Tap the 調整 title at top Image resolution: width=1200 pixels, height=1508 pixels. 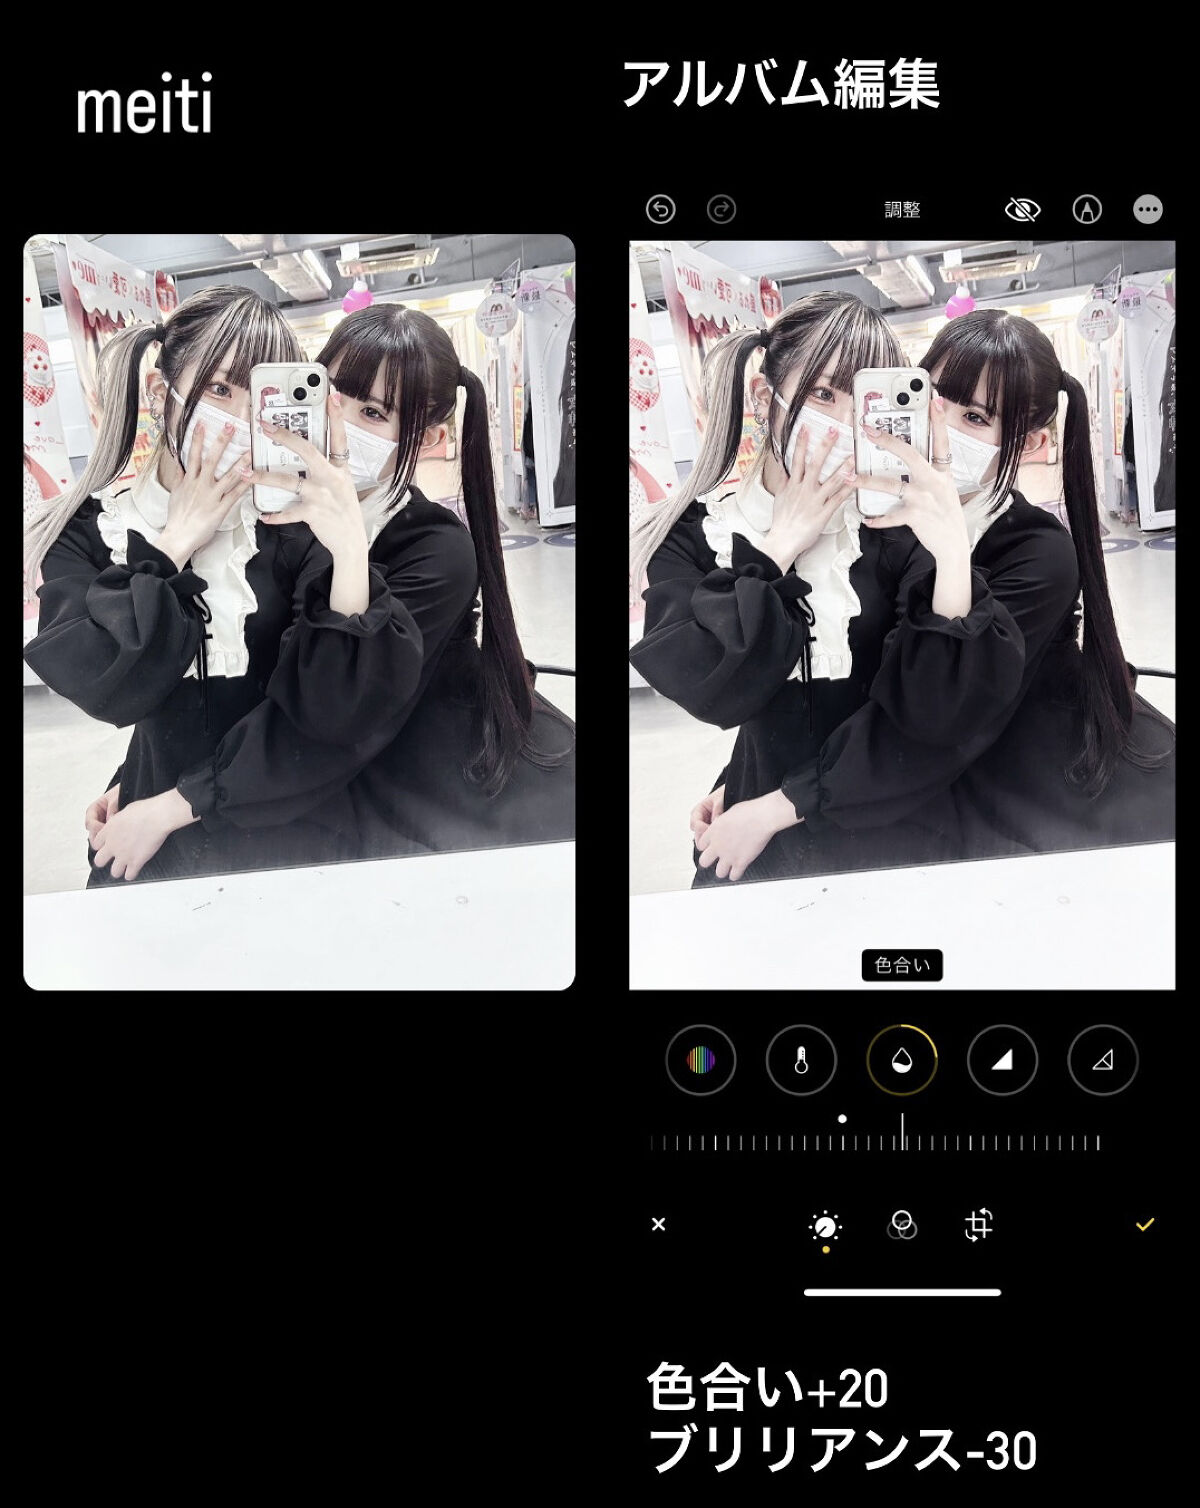(x=902, y=210)
